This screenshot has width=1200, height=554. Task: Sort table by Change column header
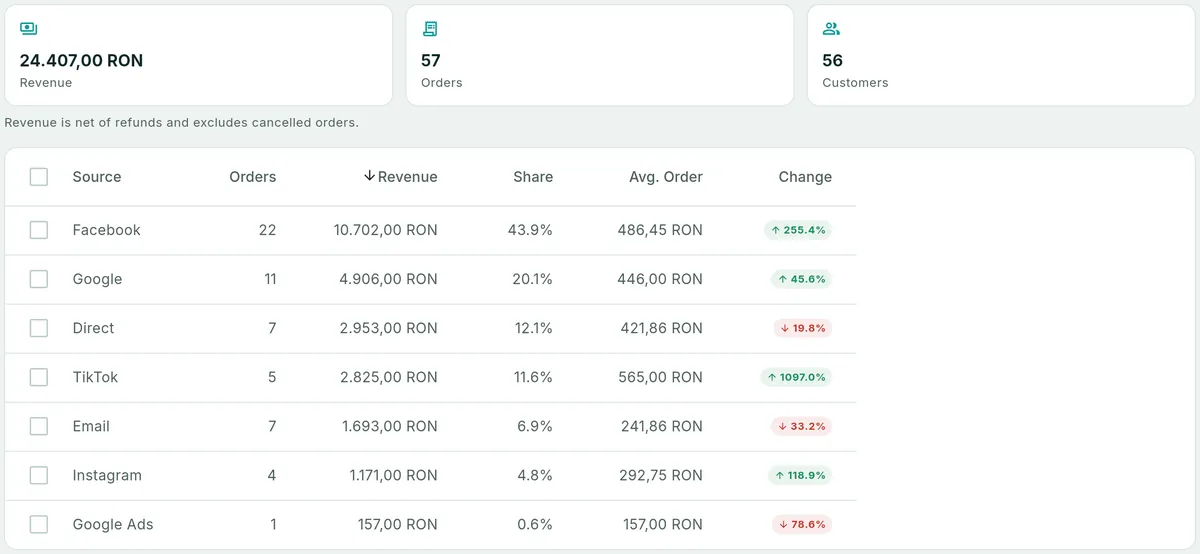(805, 177)
